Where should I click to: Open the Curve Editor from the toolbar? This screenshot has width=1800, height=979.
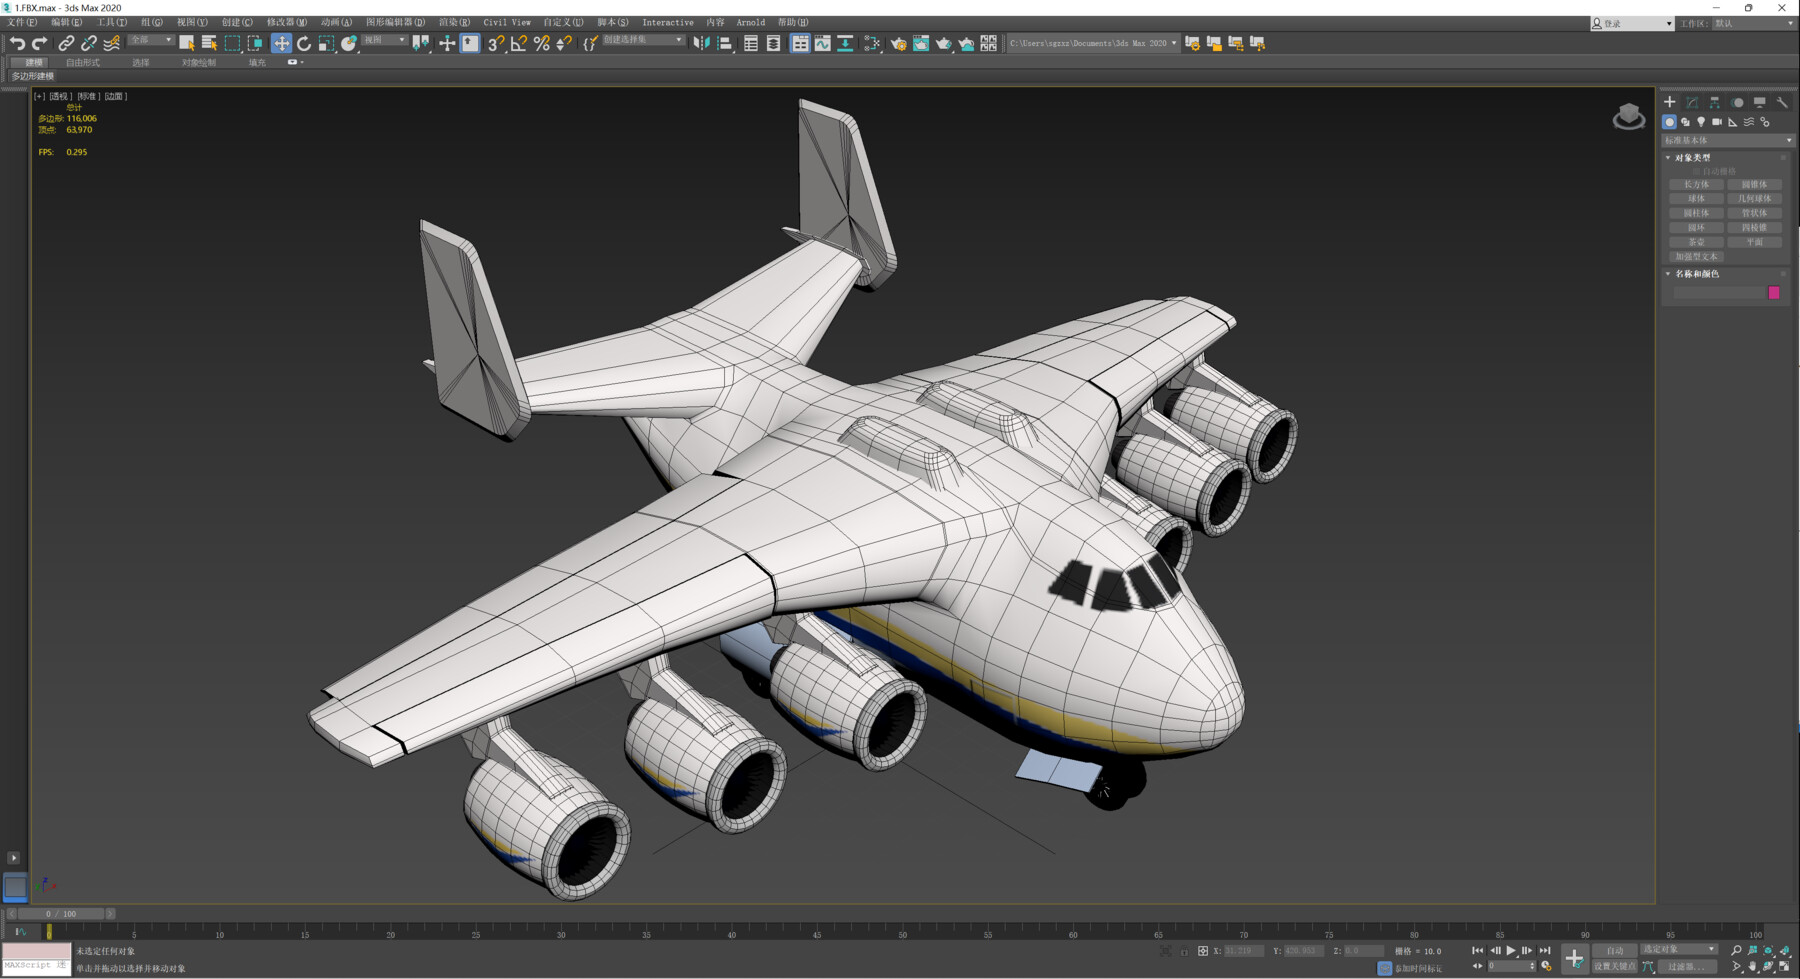coord(824,43)
